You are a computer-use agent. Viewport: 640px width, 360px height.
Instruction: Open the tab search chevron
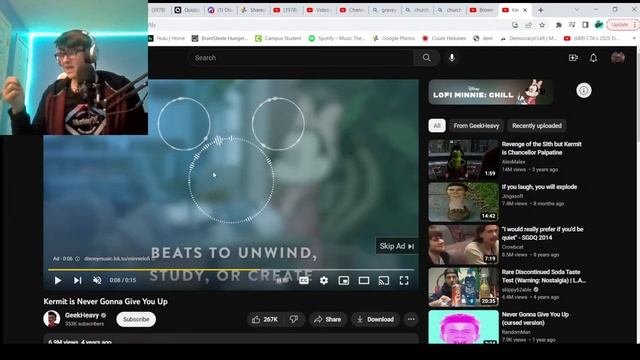point(576,10)
